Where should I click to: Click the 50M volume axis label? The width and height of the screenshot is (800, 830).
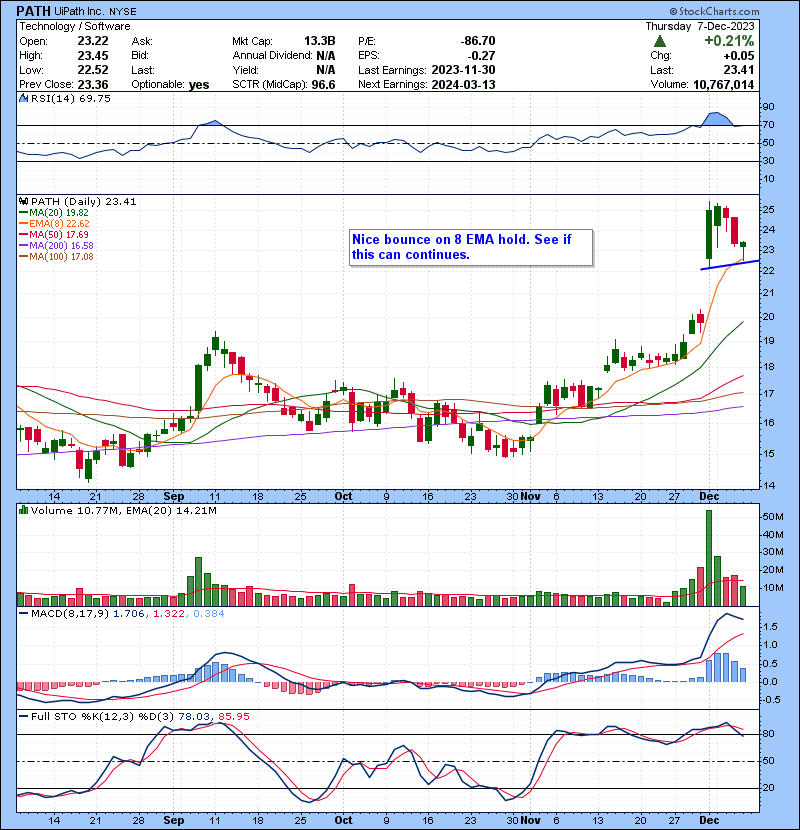point(772,517)
